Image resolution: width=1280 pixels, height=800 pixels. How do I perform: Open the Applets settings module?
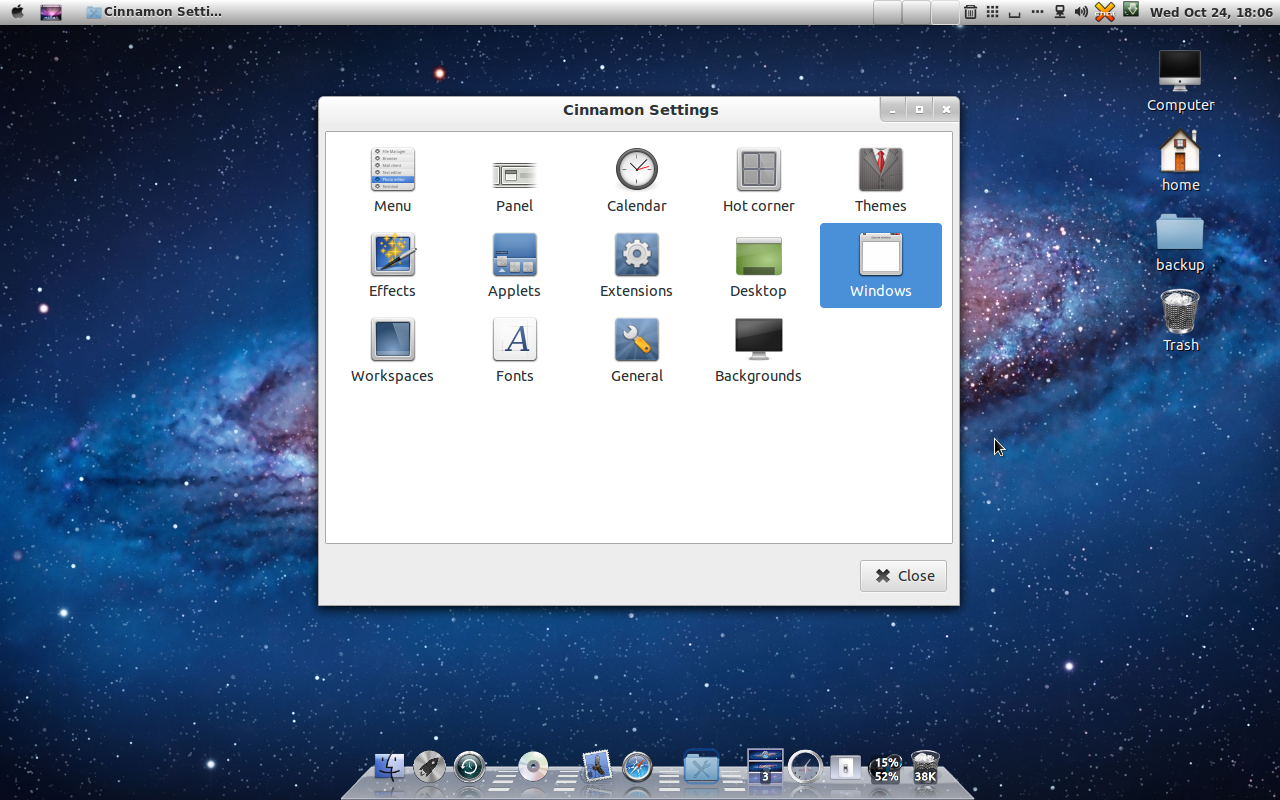(514, 266)
